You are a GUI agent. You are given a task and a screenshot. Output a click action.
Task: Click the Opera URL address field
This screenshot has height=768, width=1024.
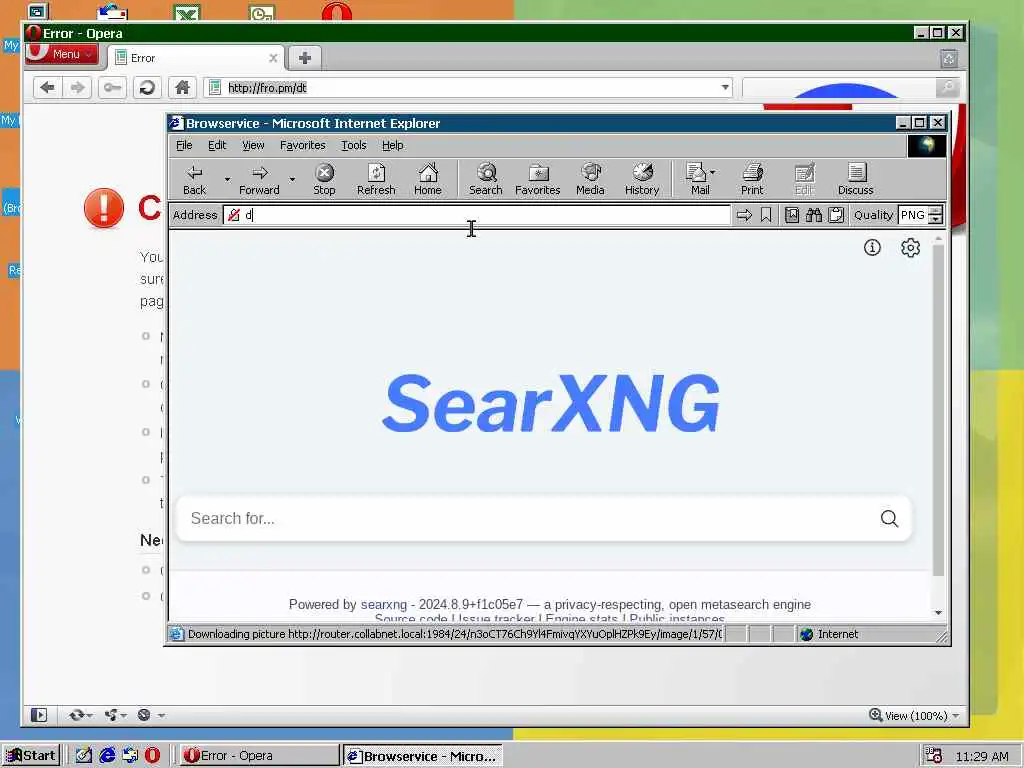(467, 88)
